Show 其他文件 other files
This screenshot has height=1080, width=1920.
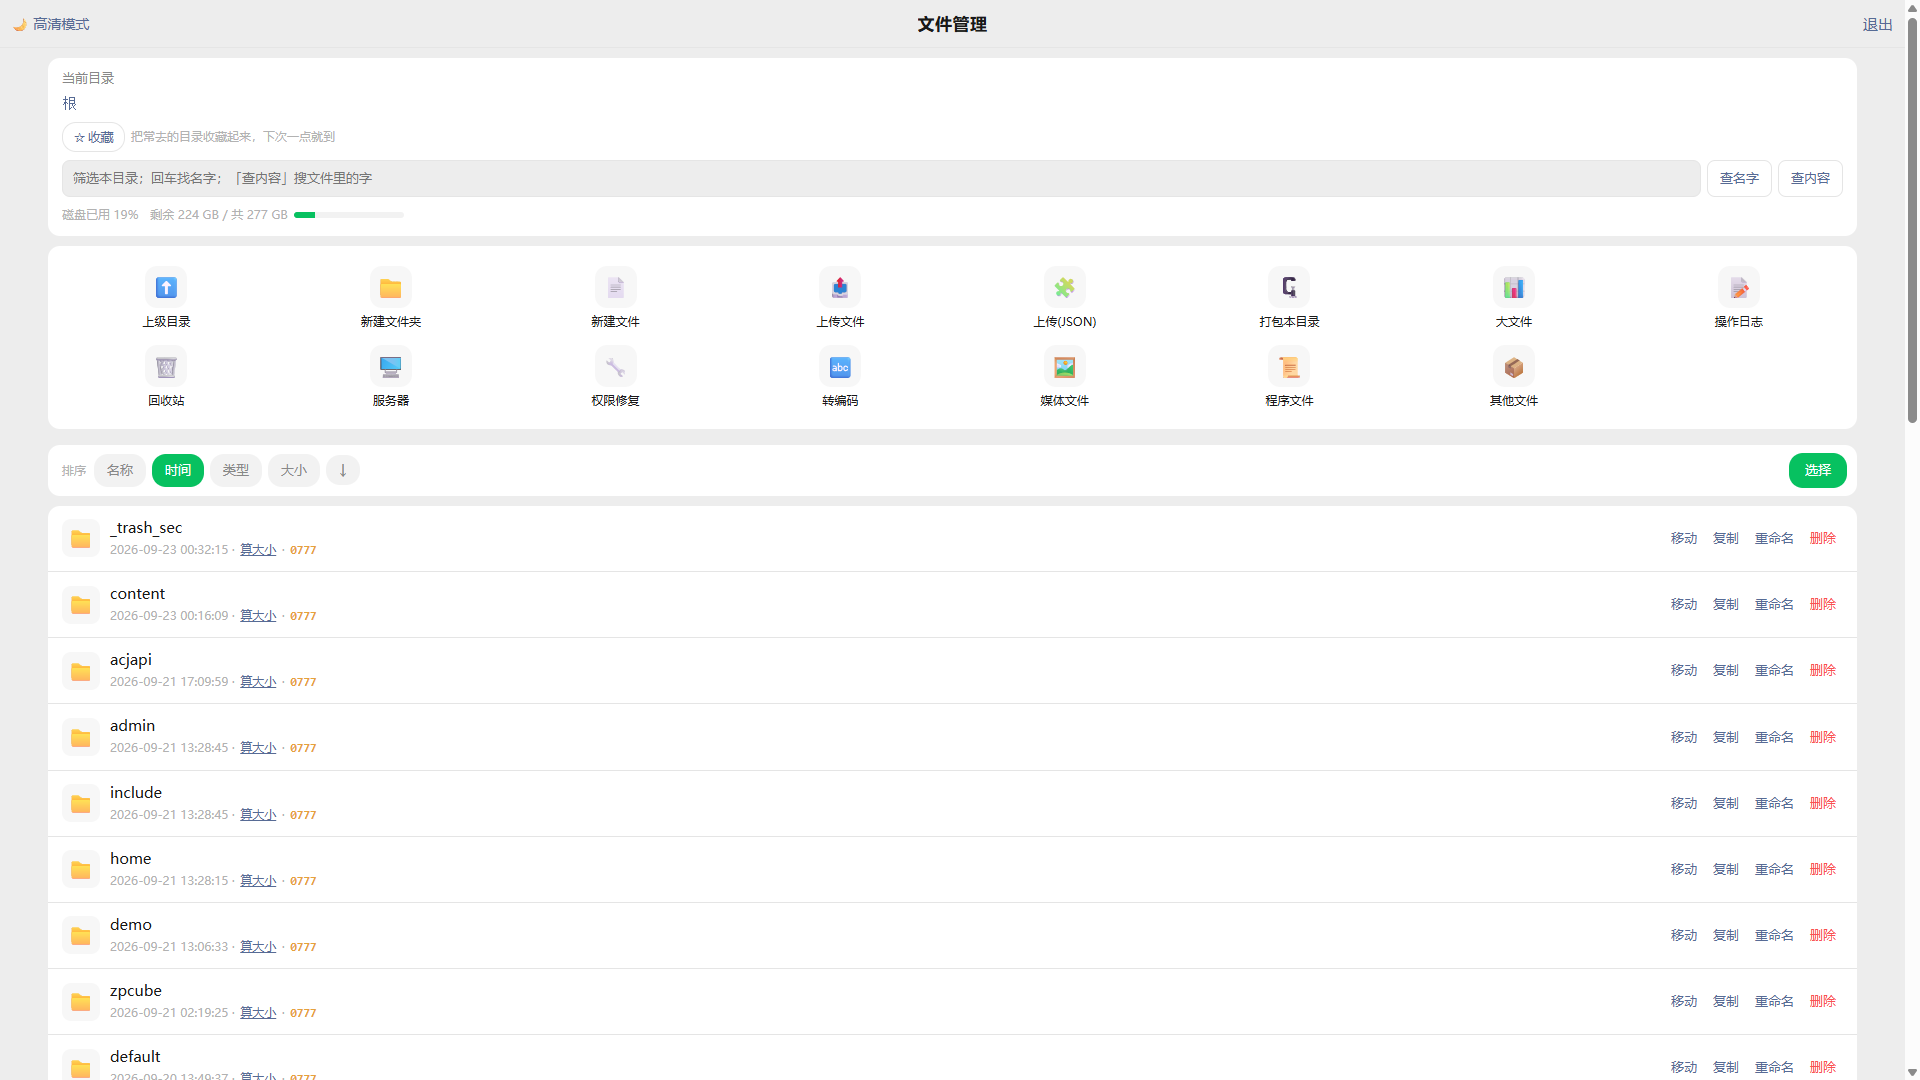point(1514,367)
